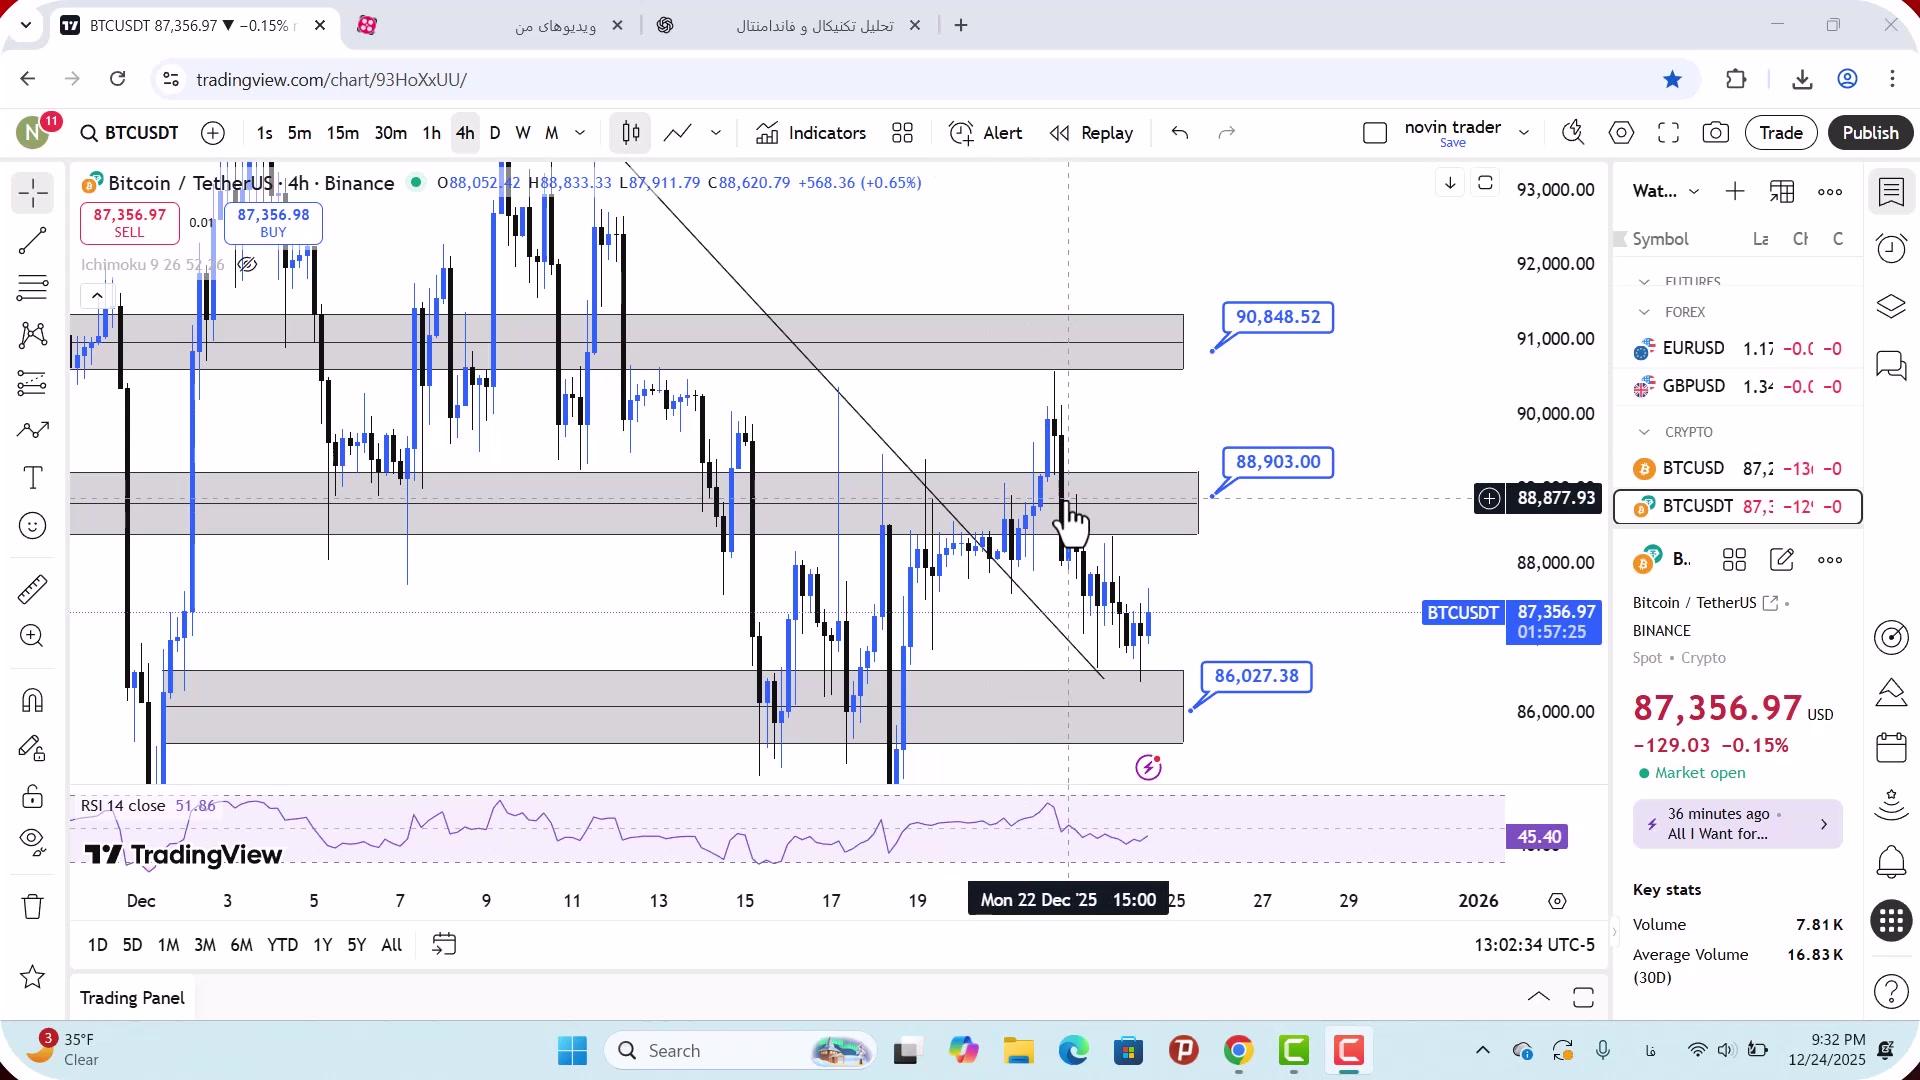Undo last chart action
Screen dimensions: 1920x1080
1180,133
